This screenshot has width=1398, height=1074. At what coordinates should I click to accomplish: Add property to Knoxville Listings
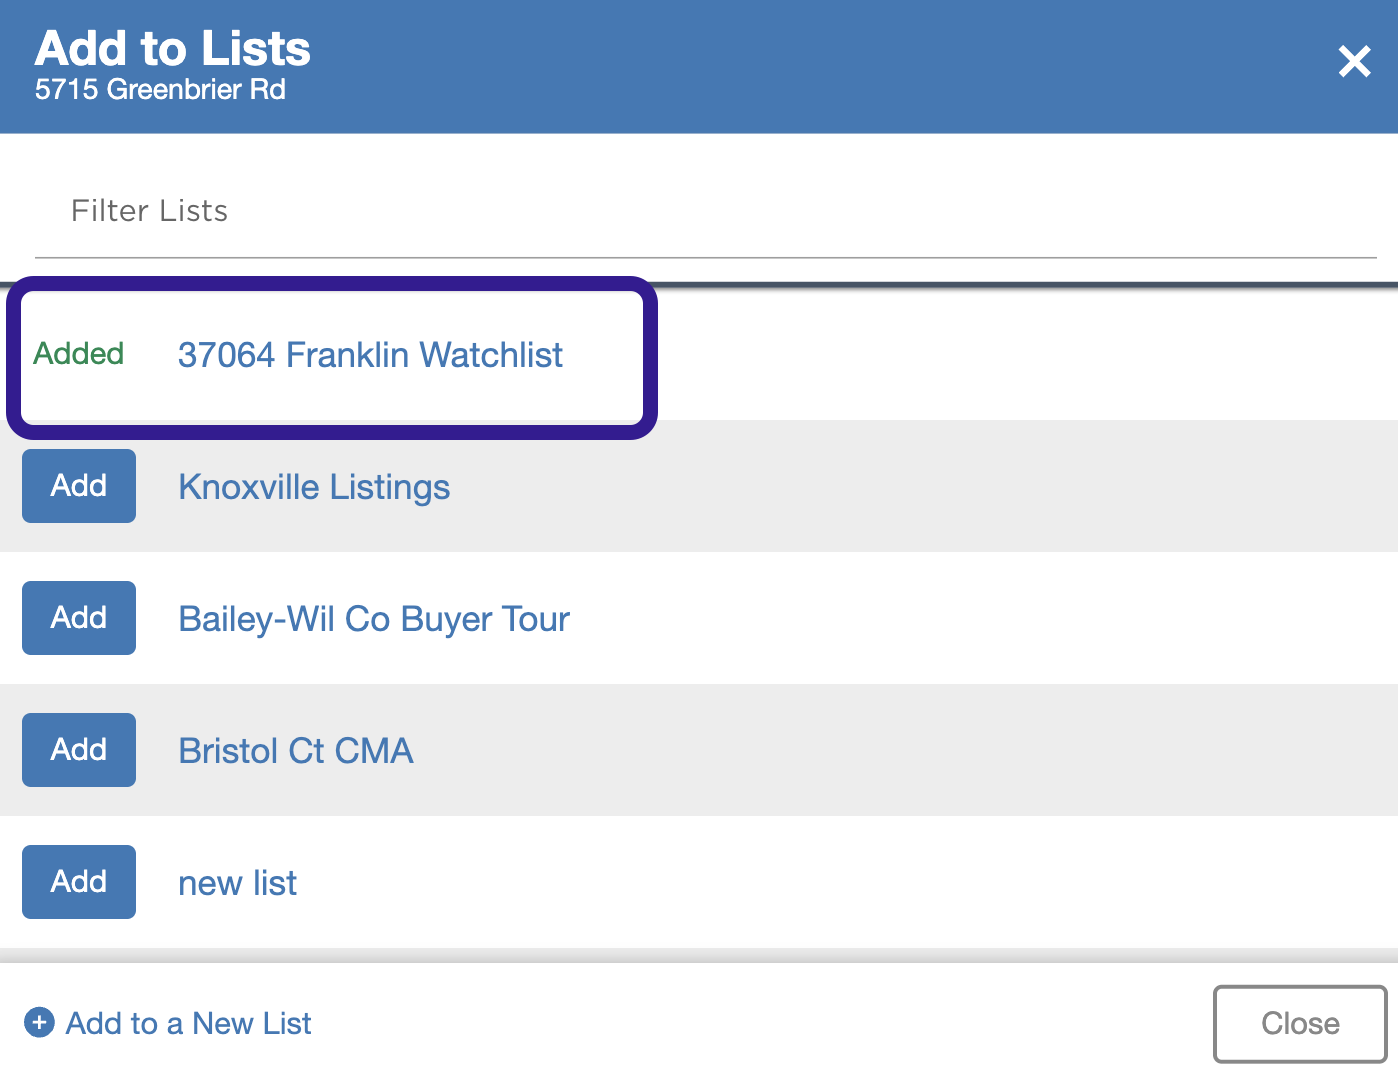79,486
